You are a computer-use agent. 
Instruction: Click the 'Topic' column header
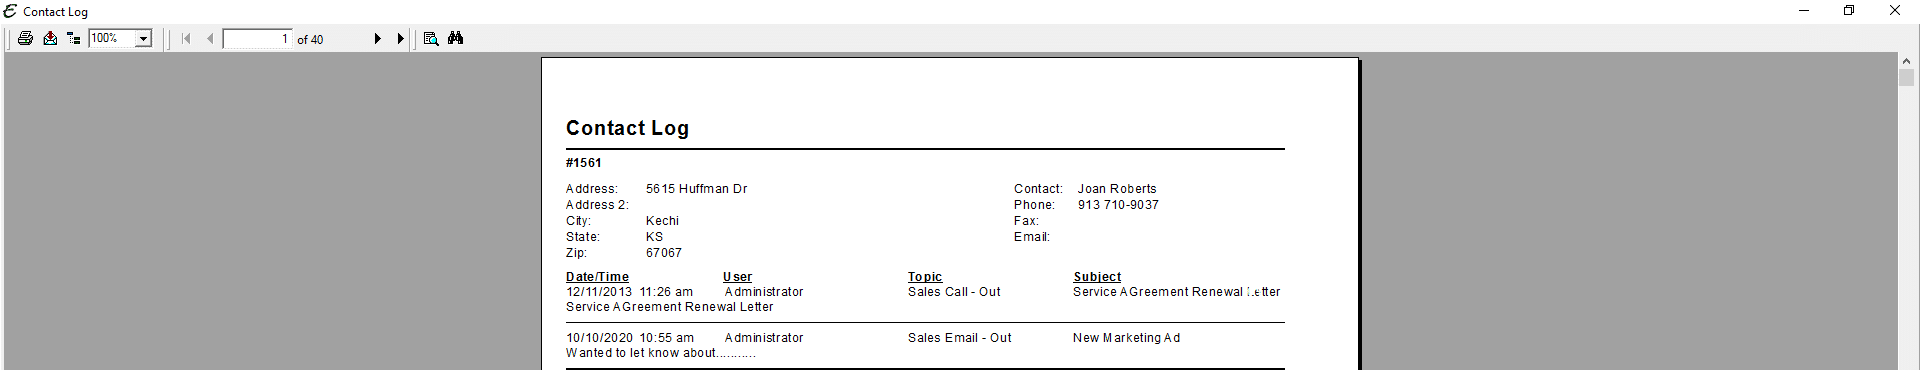(925, 277)
